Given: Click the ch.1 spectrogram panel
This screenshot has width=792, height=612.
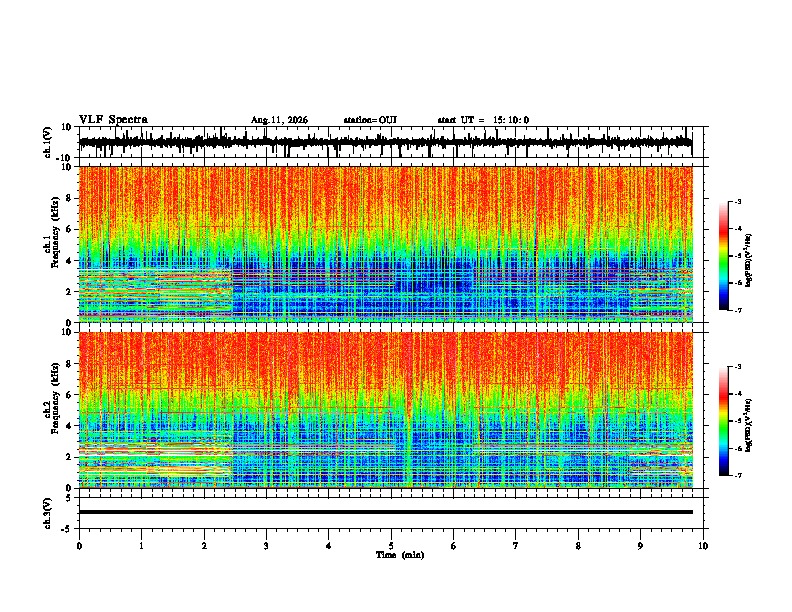Looking at the screenshot, I should (385, 244).
